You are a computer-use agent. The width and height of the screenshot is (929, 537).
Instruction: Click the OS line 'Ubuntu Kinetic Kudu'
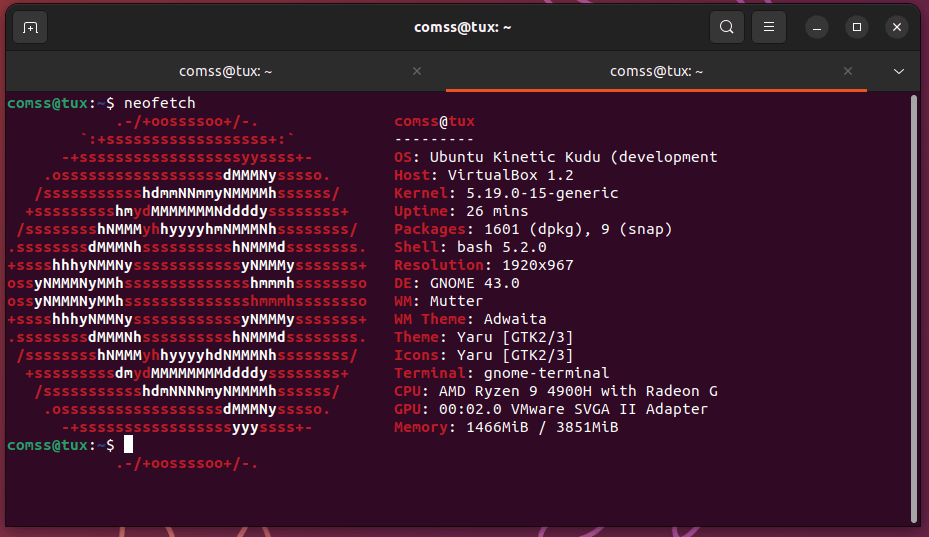(x=515, y=157)
